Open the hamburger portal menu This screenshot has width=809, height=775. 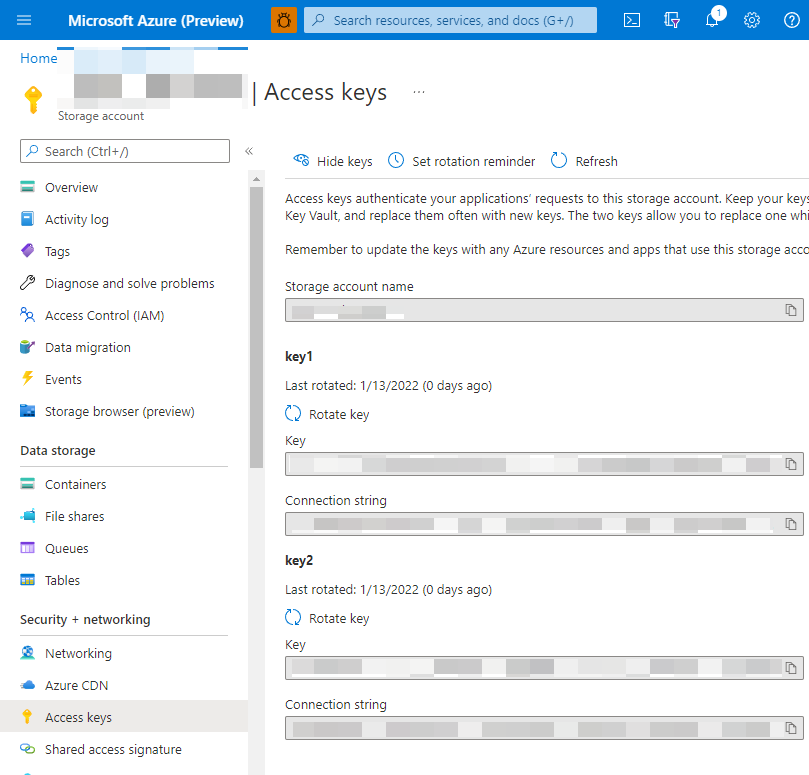coord(24,20)
